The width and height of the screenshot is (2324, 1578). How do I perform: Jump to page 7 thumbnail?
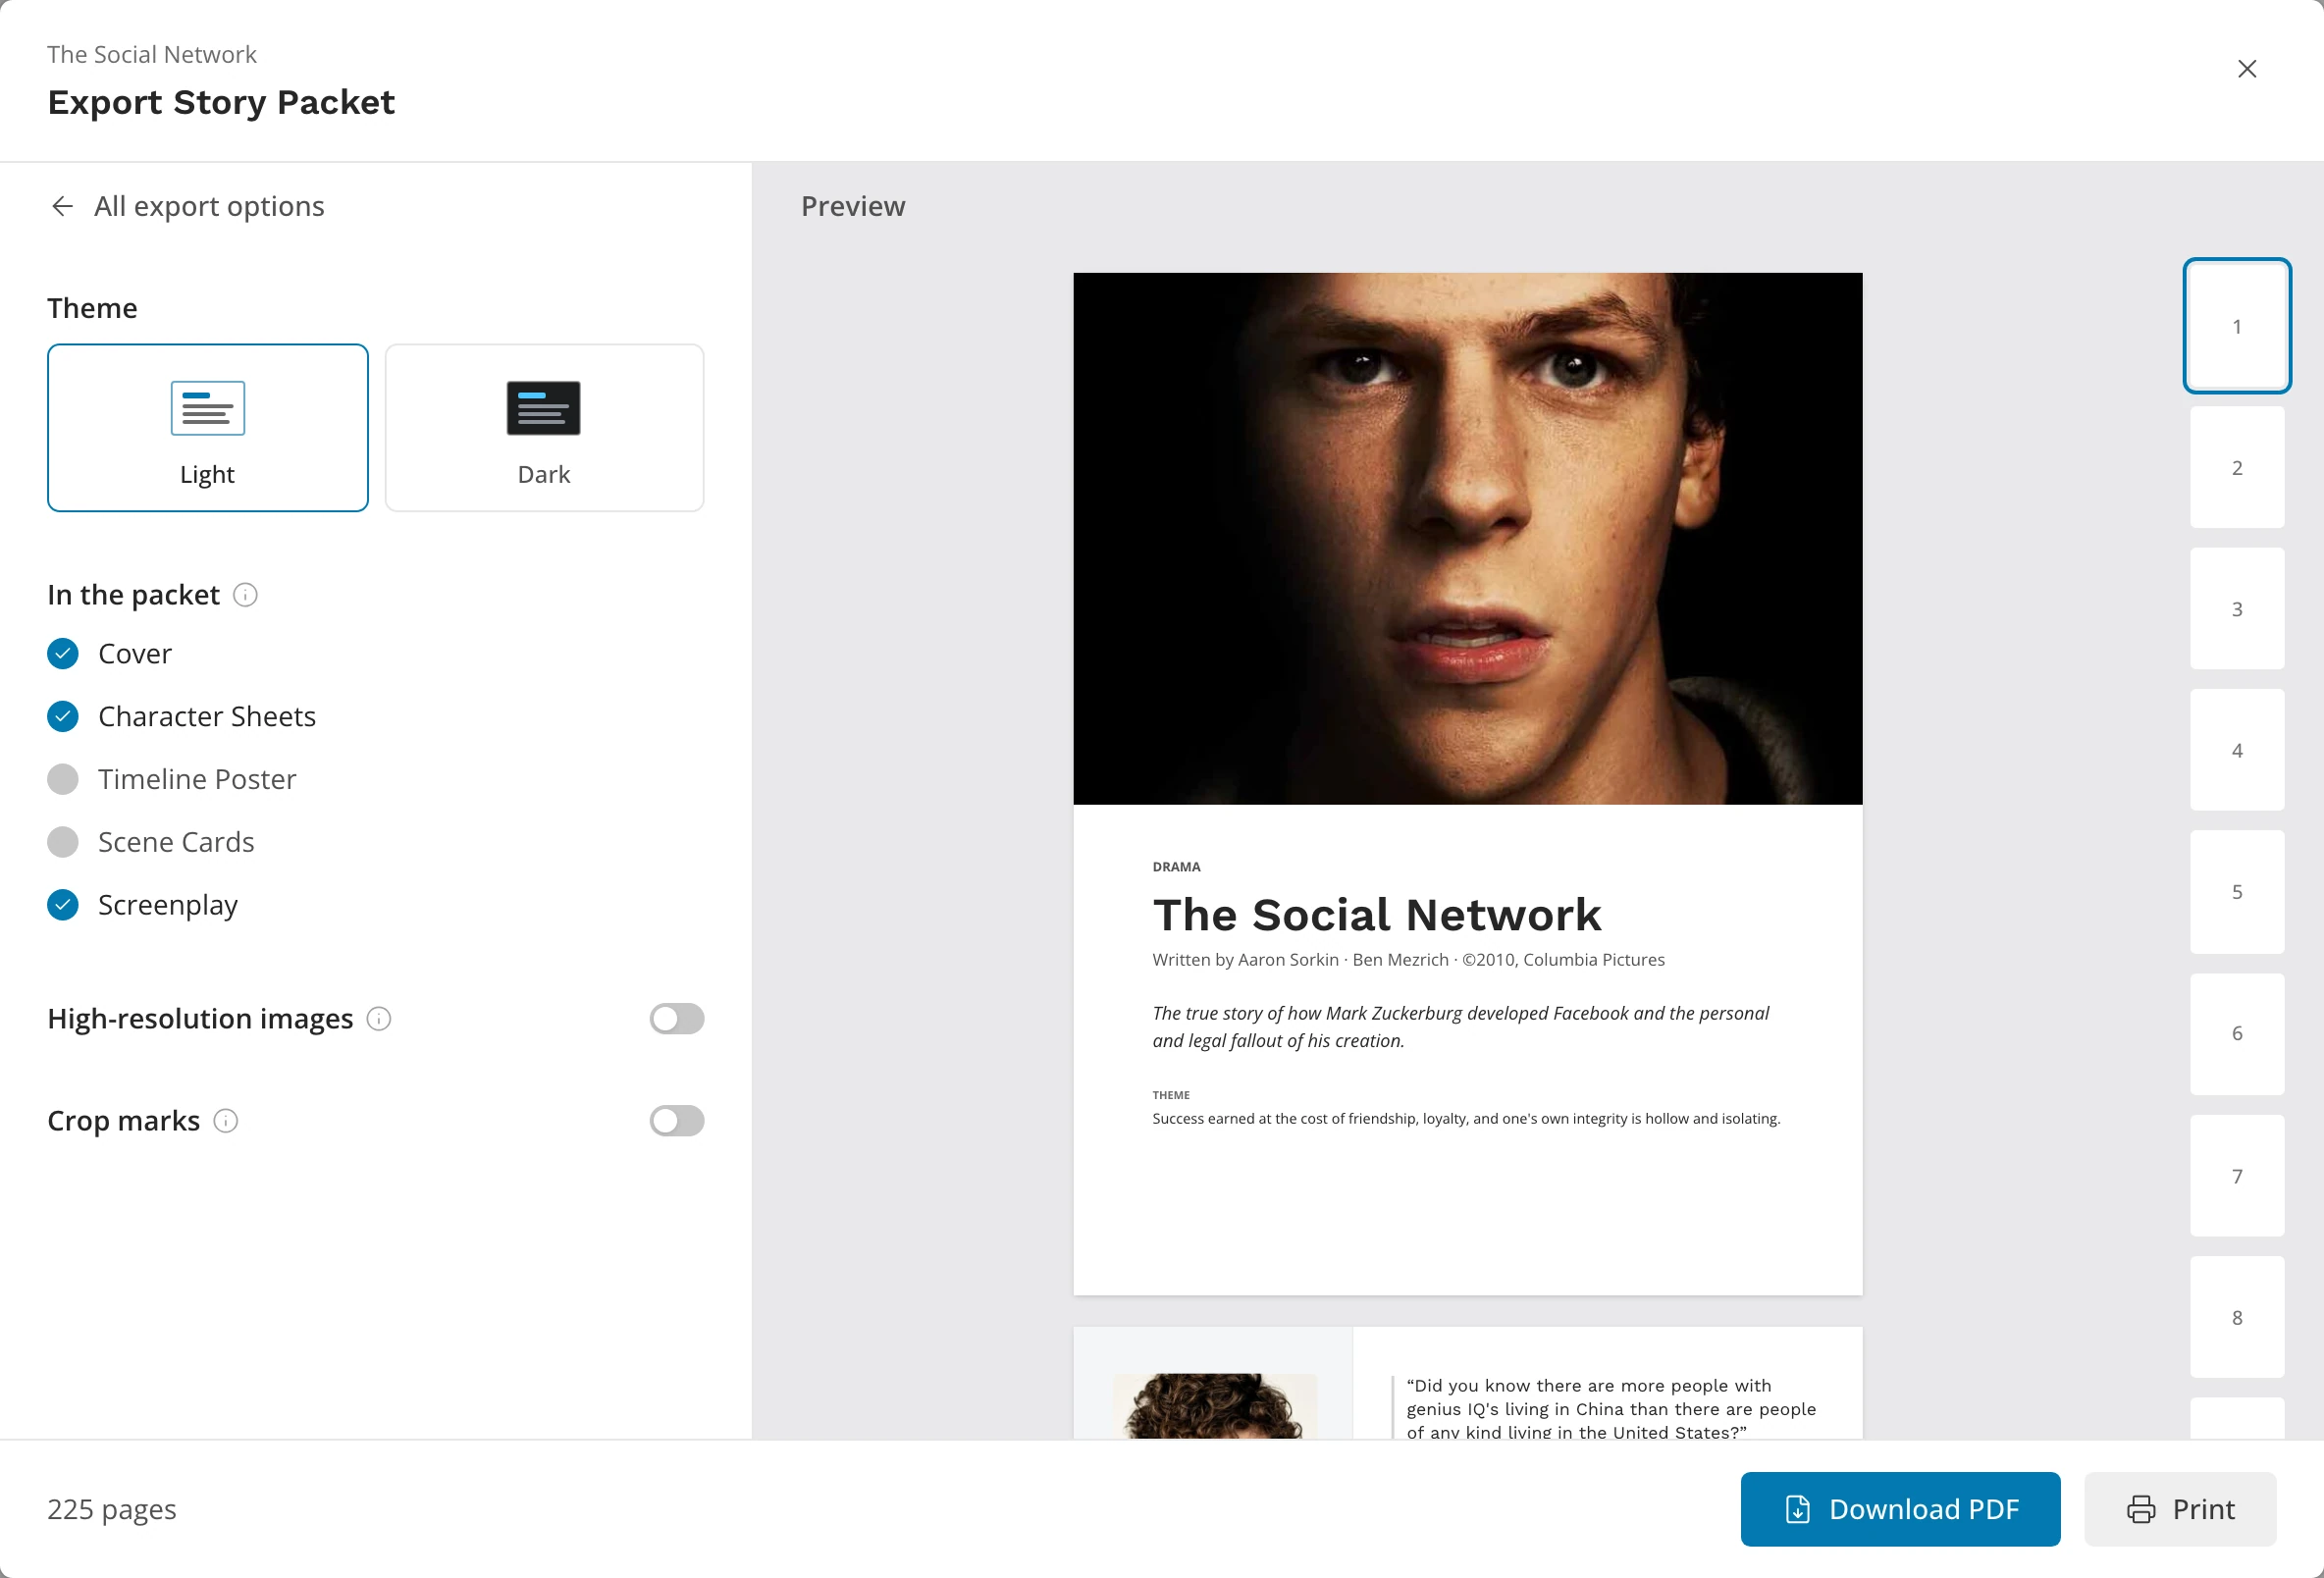(x=2237, y=1175)
